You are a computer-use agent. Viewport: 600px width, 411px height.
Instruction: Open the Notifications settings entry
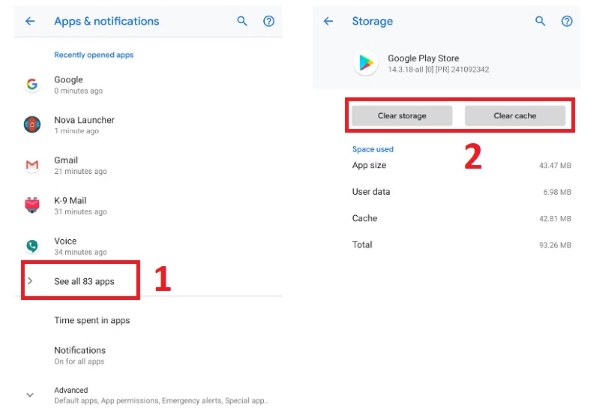pos(80,354)
